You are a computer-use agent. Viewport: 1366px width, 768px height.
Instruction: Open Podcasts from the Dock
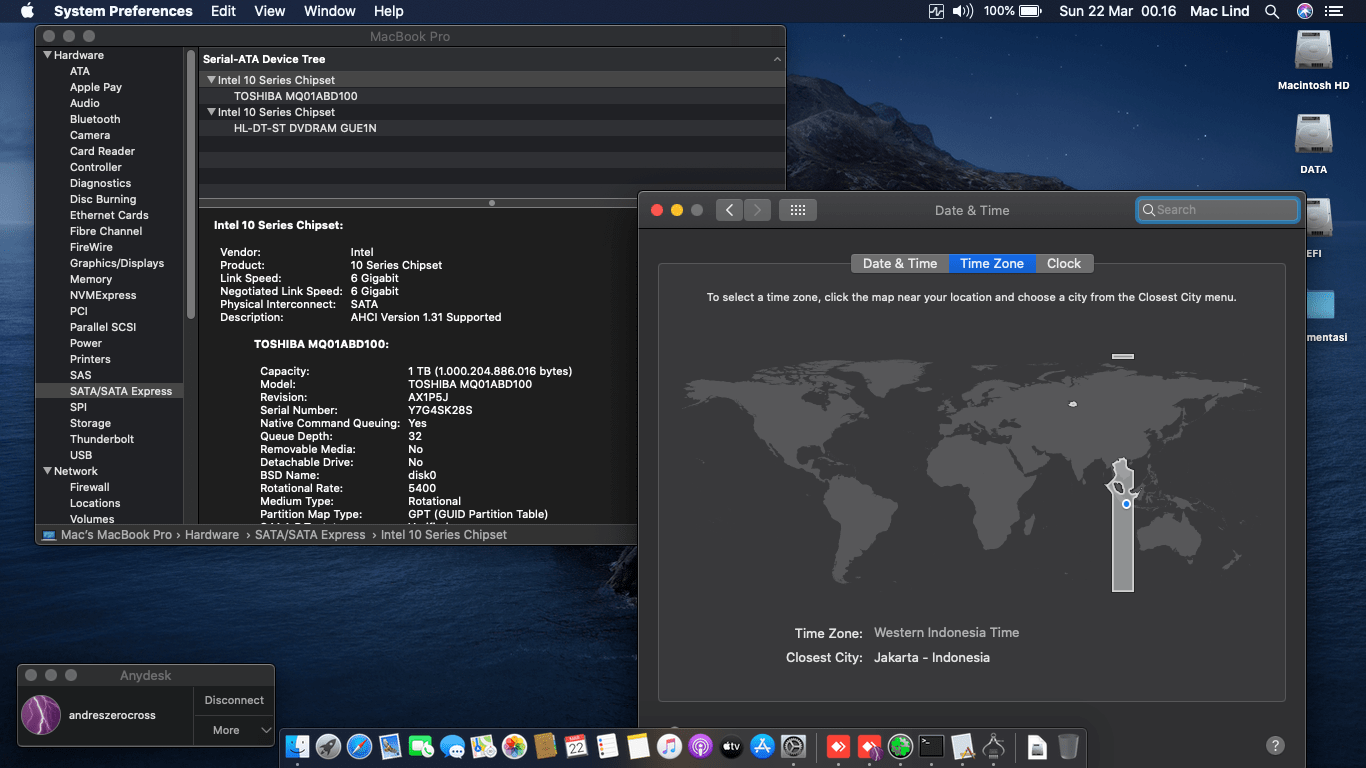click(x=700, y=746)
